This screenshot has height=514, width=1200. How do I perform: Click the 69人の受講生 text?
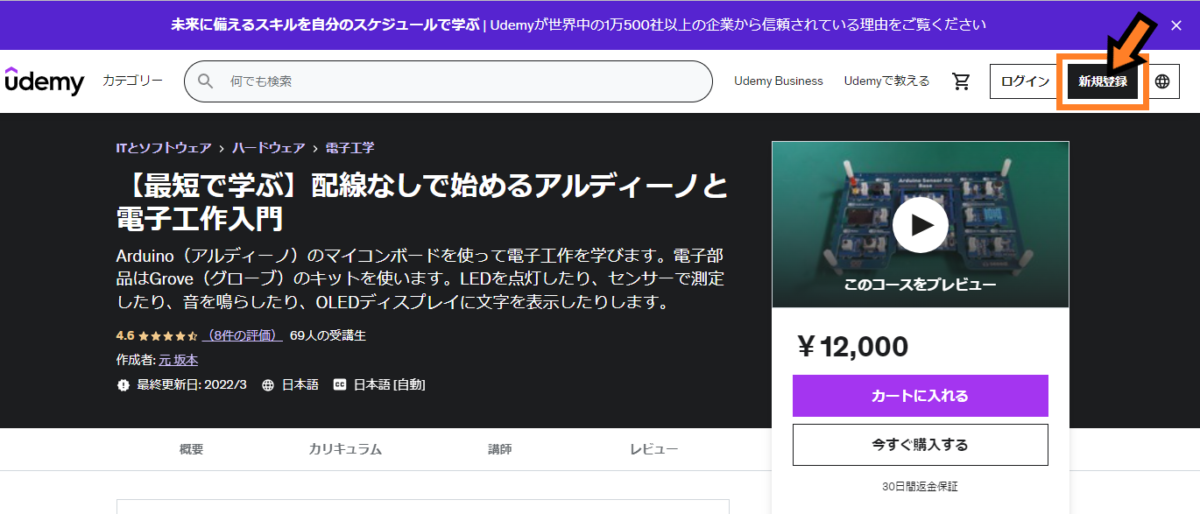tap(327, 336)
